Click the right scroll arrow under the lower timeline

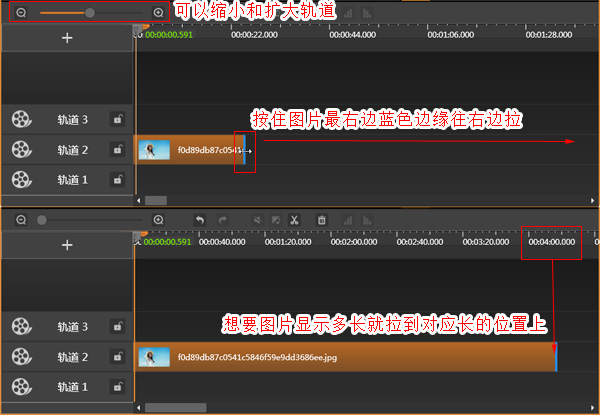(x=592, y=408)
